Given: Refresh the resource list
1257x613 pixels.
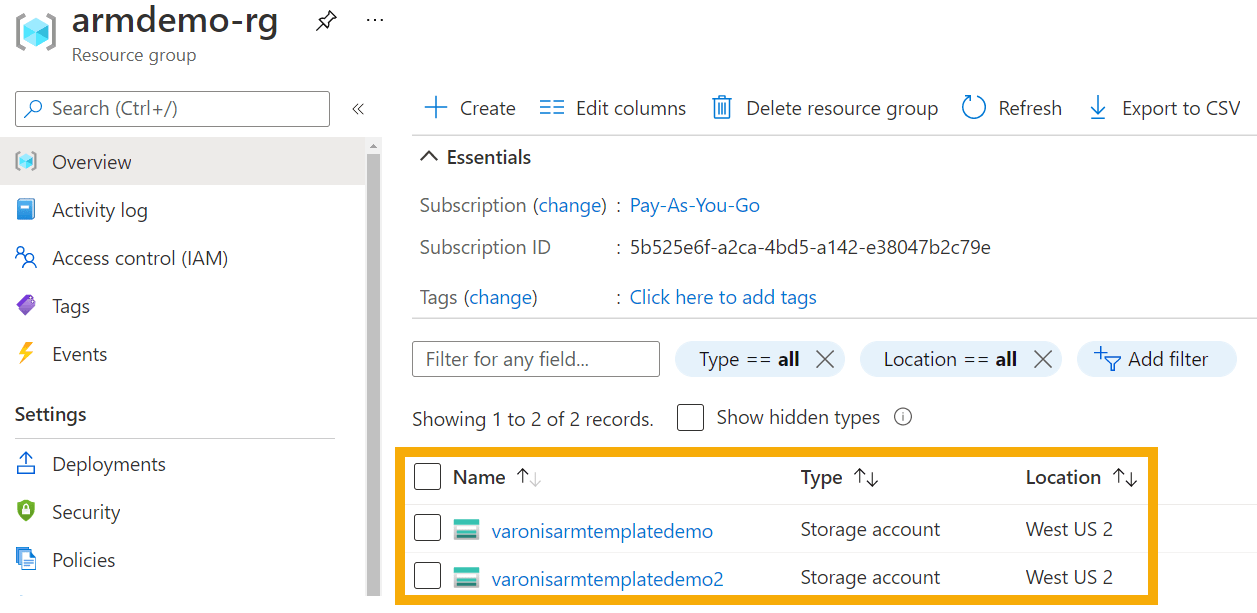Looking at the screenshot, I should [1011, 107].
